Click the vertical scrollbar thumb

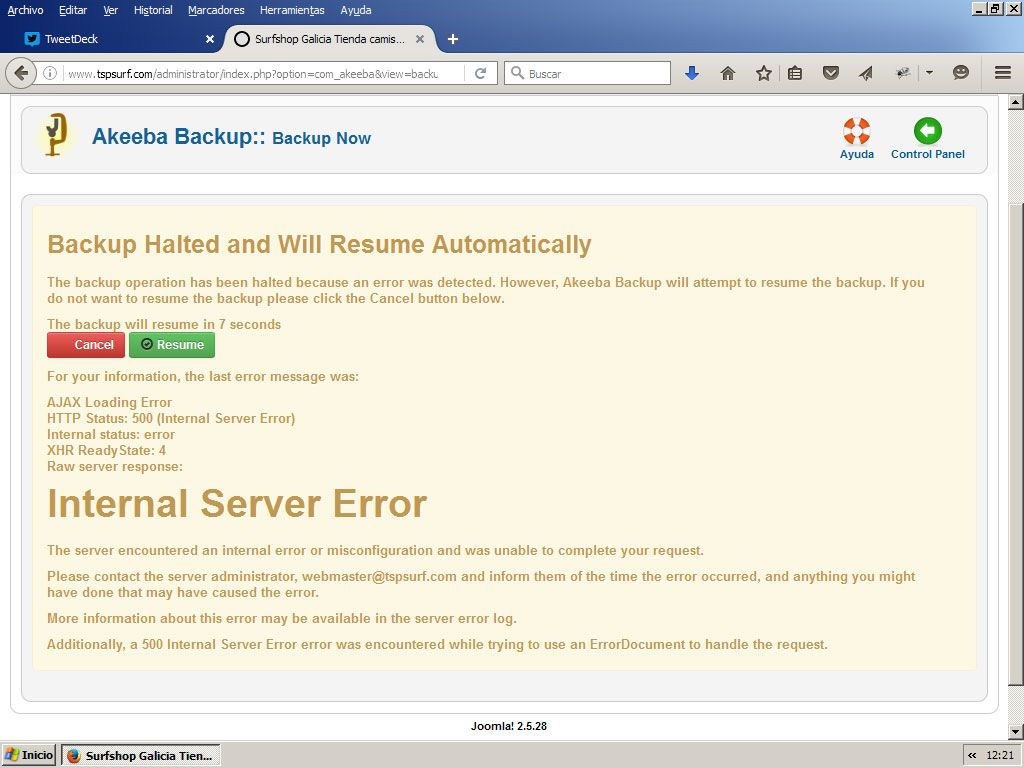(x=1016, y=444)
